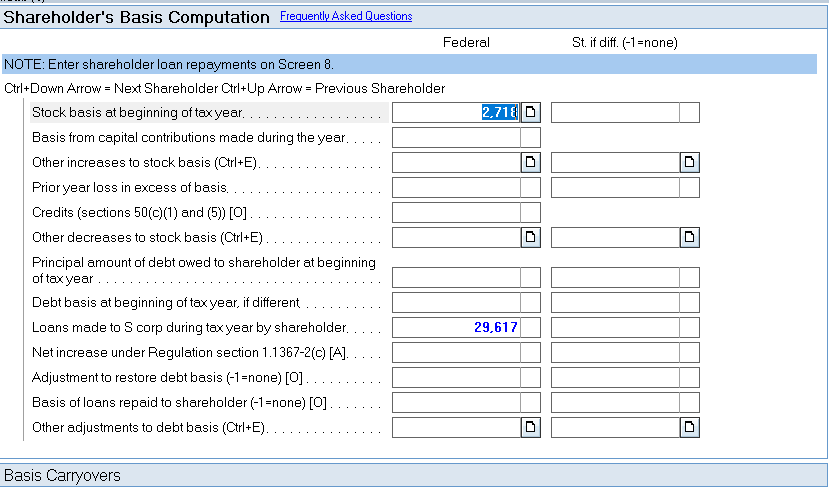Open State detail icon for Other increases to stock basis

coord(690,162)
